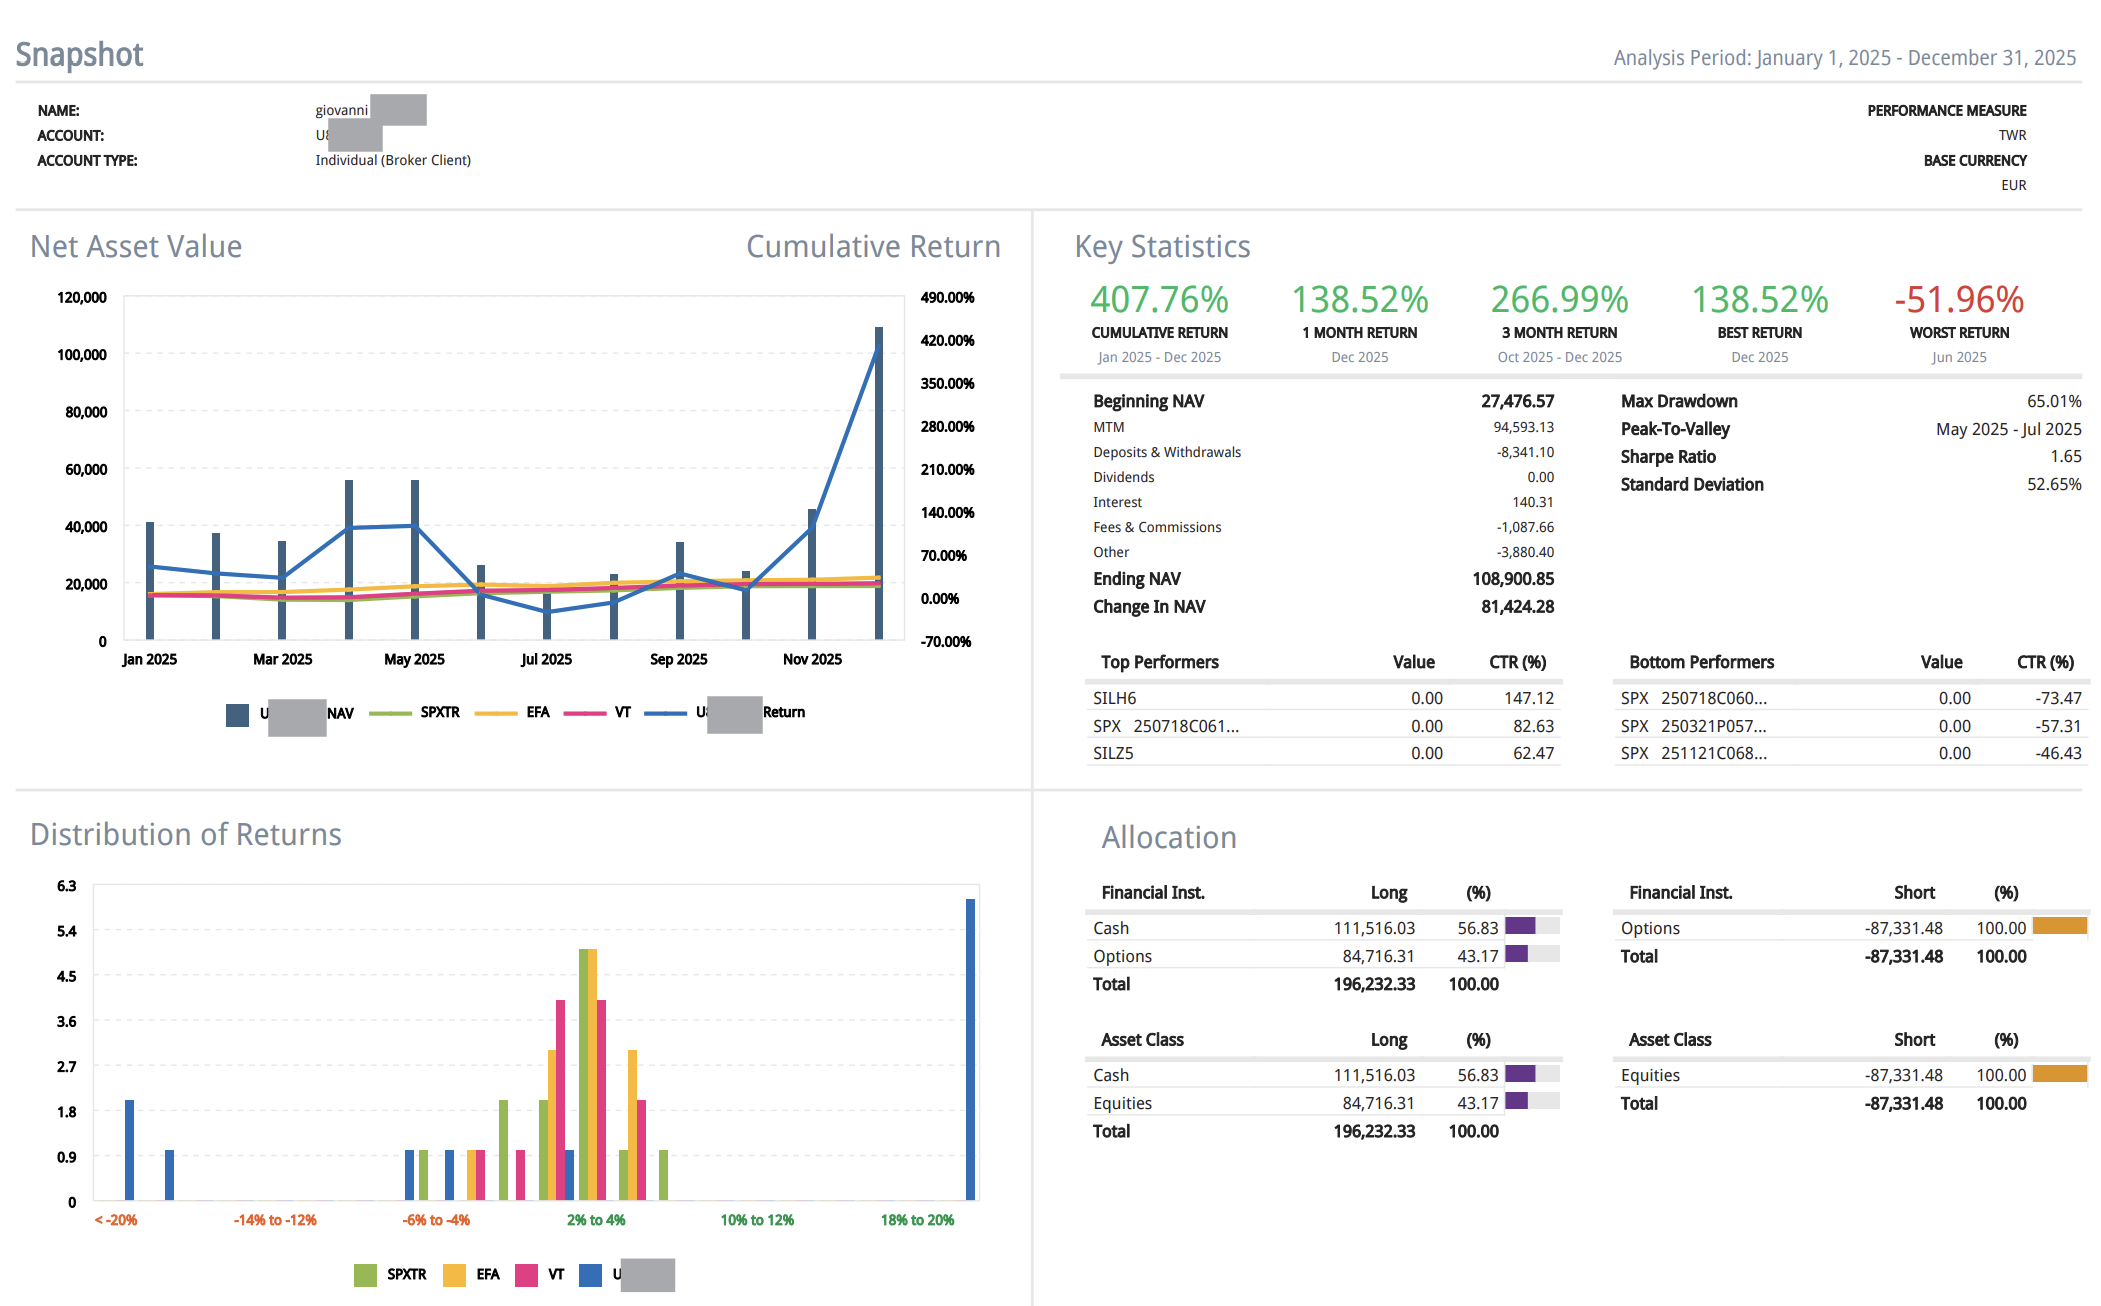Click the -51.96% worst return figure

pyautogui.click(x=1958, y=299)
